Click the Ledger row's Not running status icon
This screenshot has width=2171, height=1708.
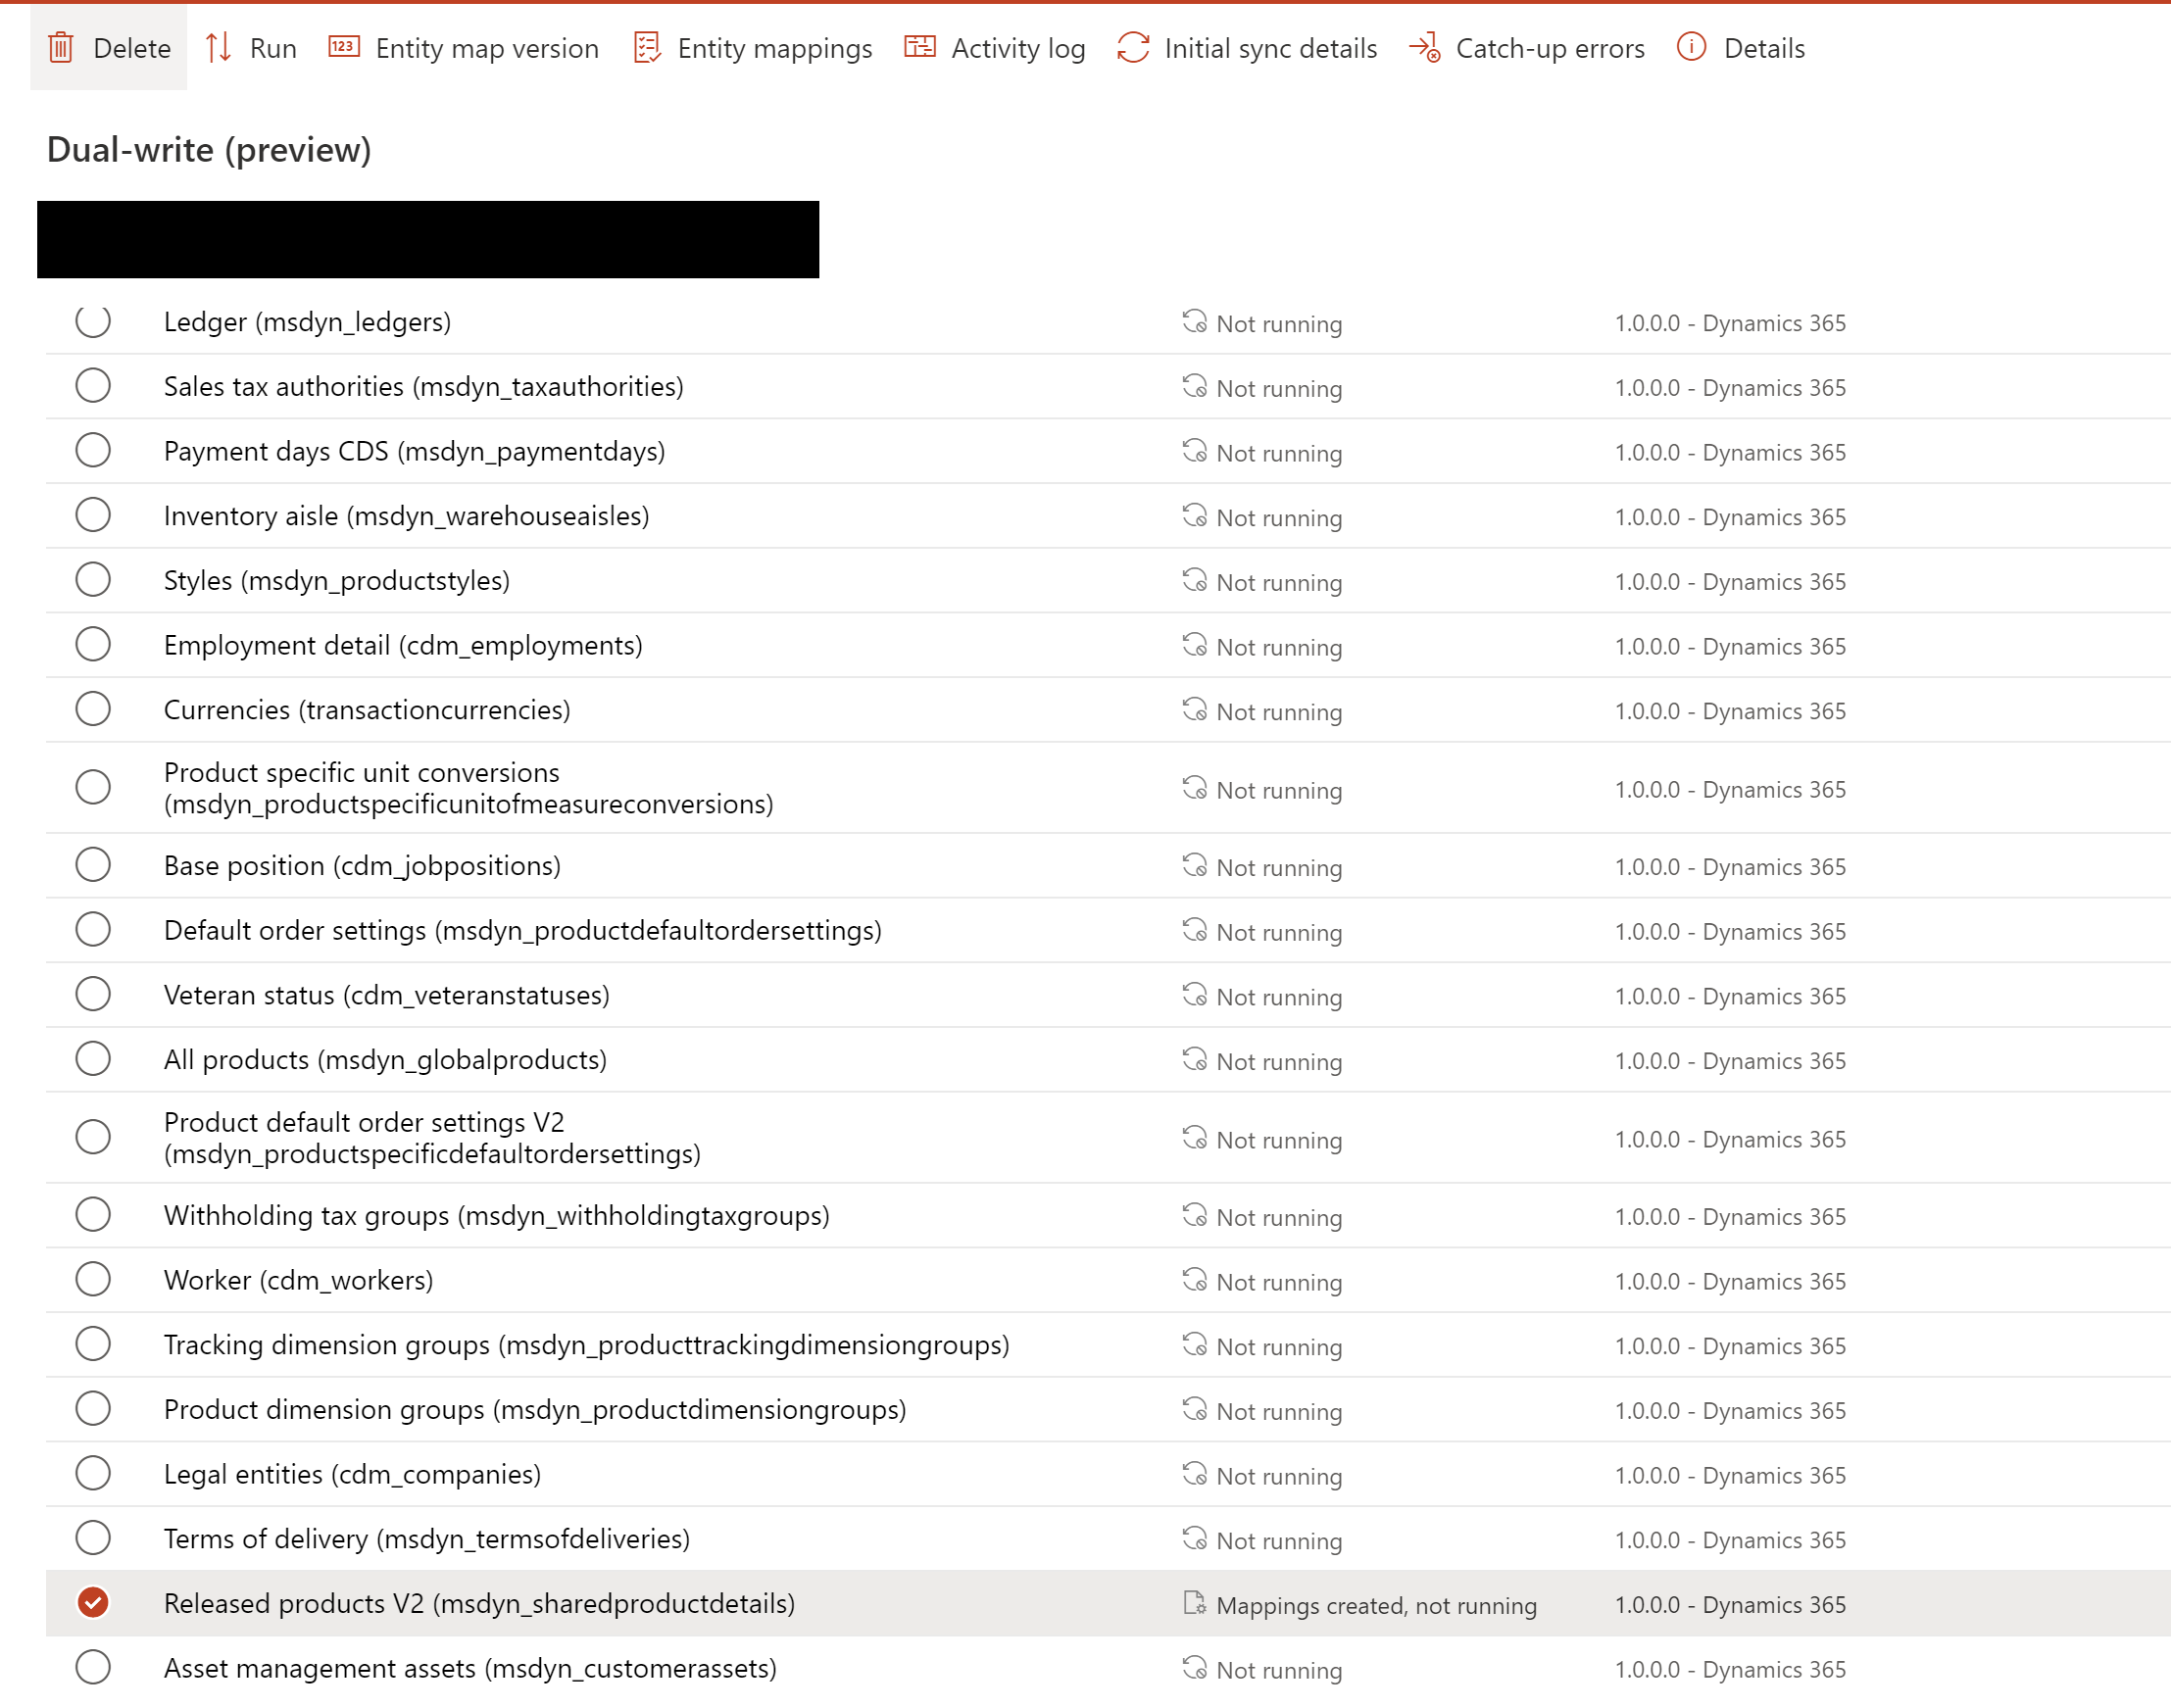click(x=1194, y=322)
